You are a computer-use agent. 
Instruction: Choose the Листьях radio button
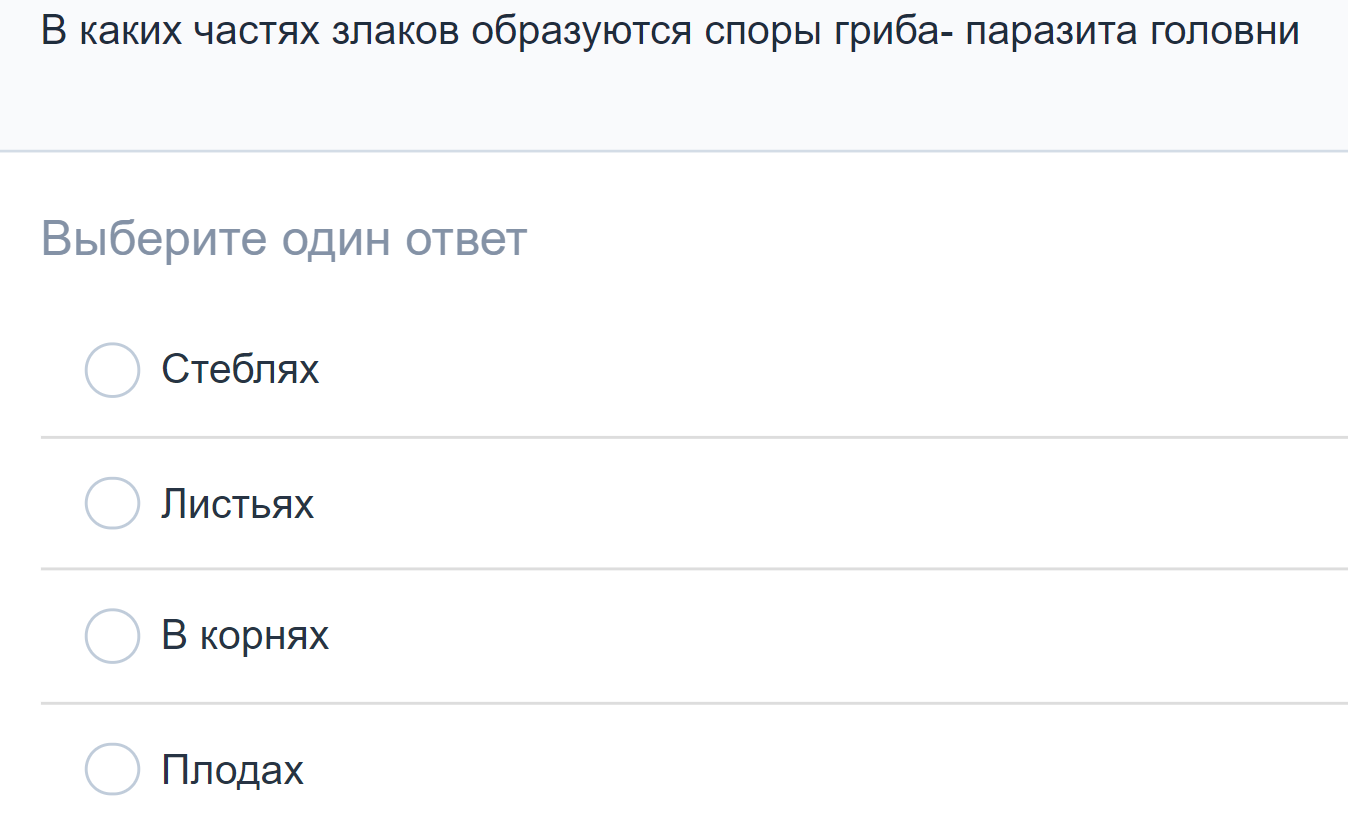(x=112, y=503)
